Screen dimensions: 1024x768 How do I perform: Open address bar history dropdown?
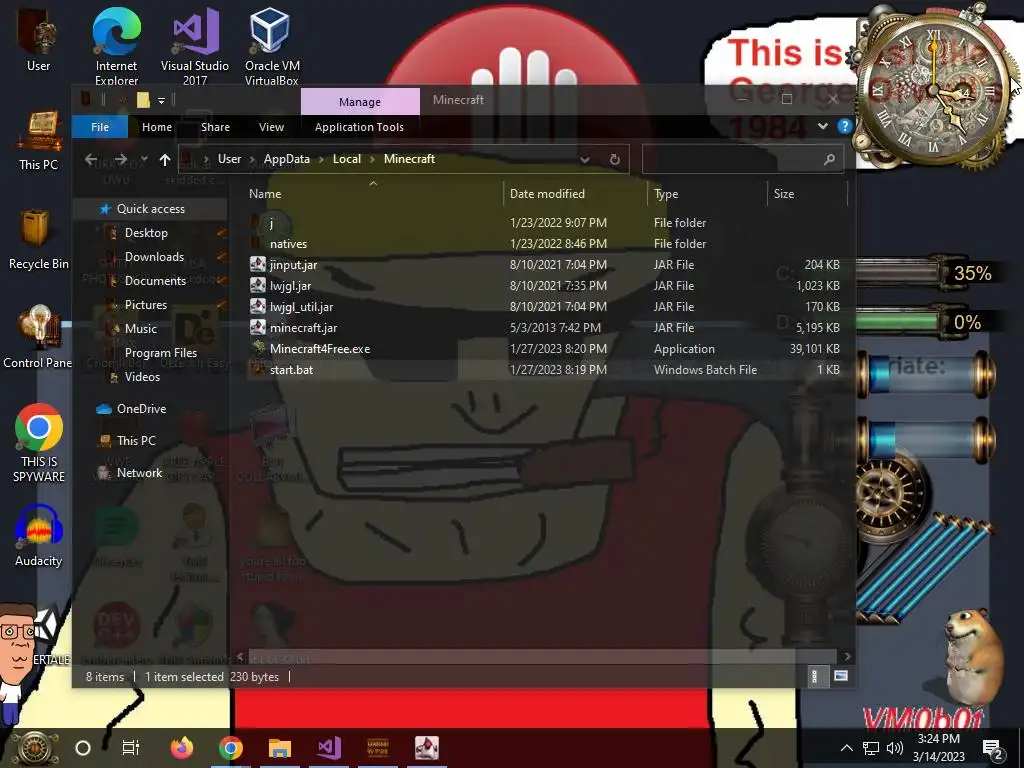584,159
